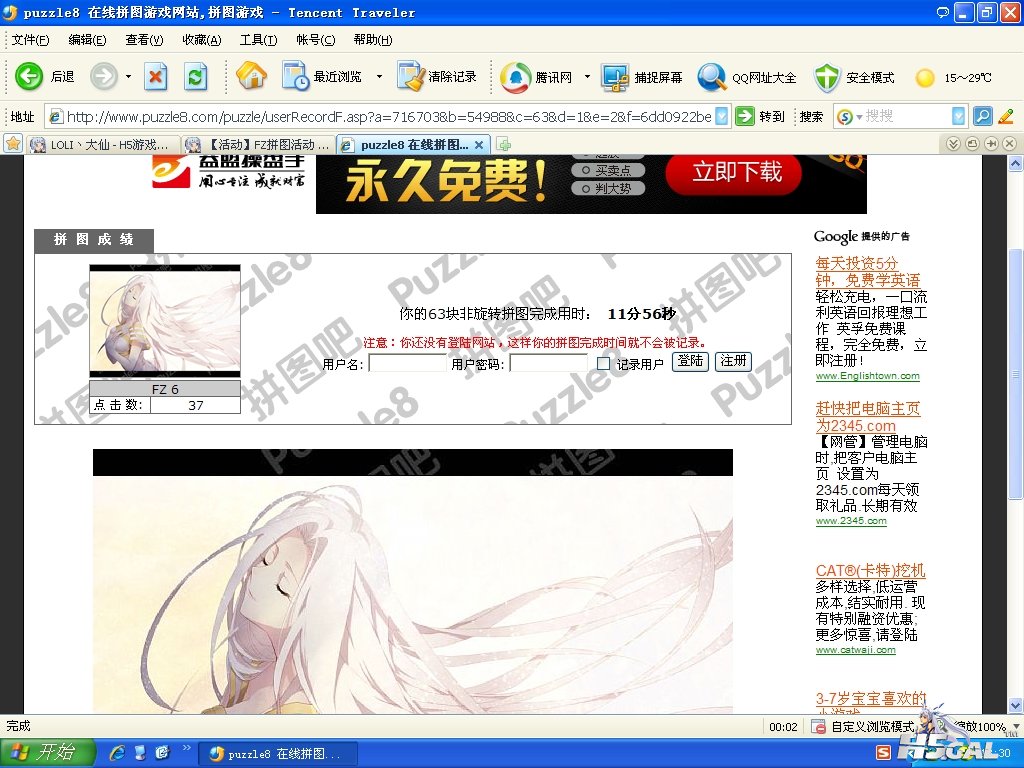1024x768 pixels.
Task: Visit the www.2345.com green link
Action: [x=851, y=521]
